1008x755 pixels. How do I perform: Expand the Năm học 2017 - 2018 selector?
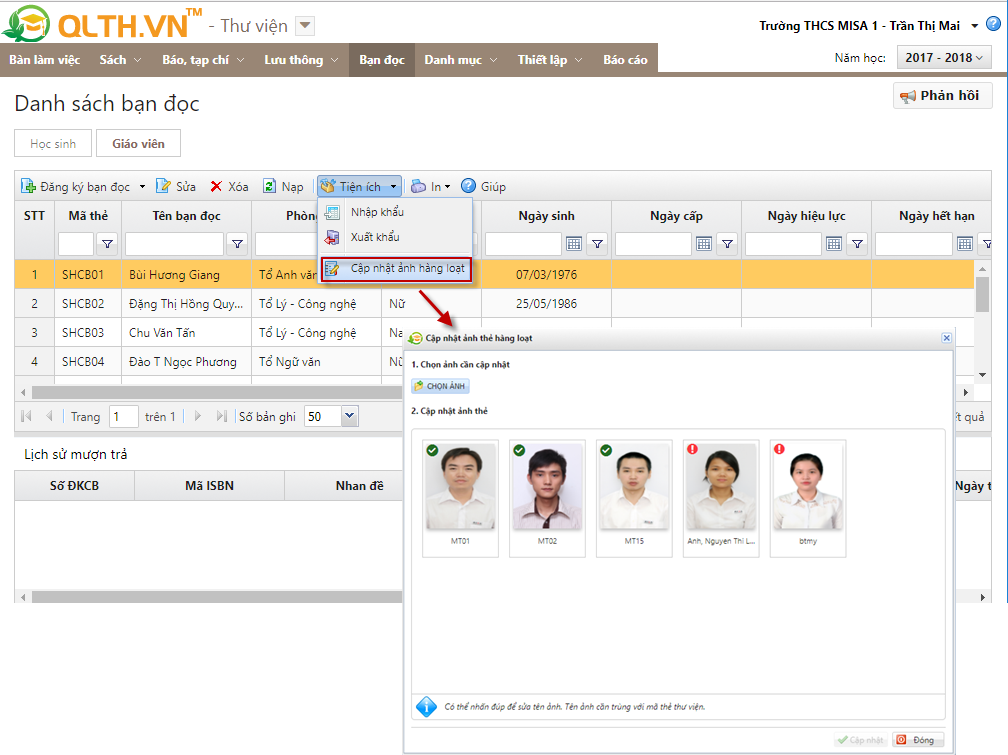click(x=943, y=58)
